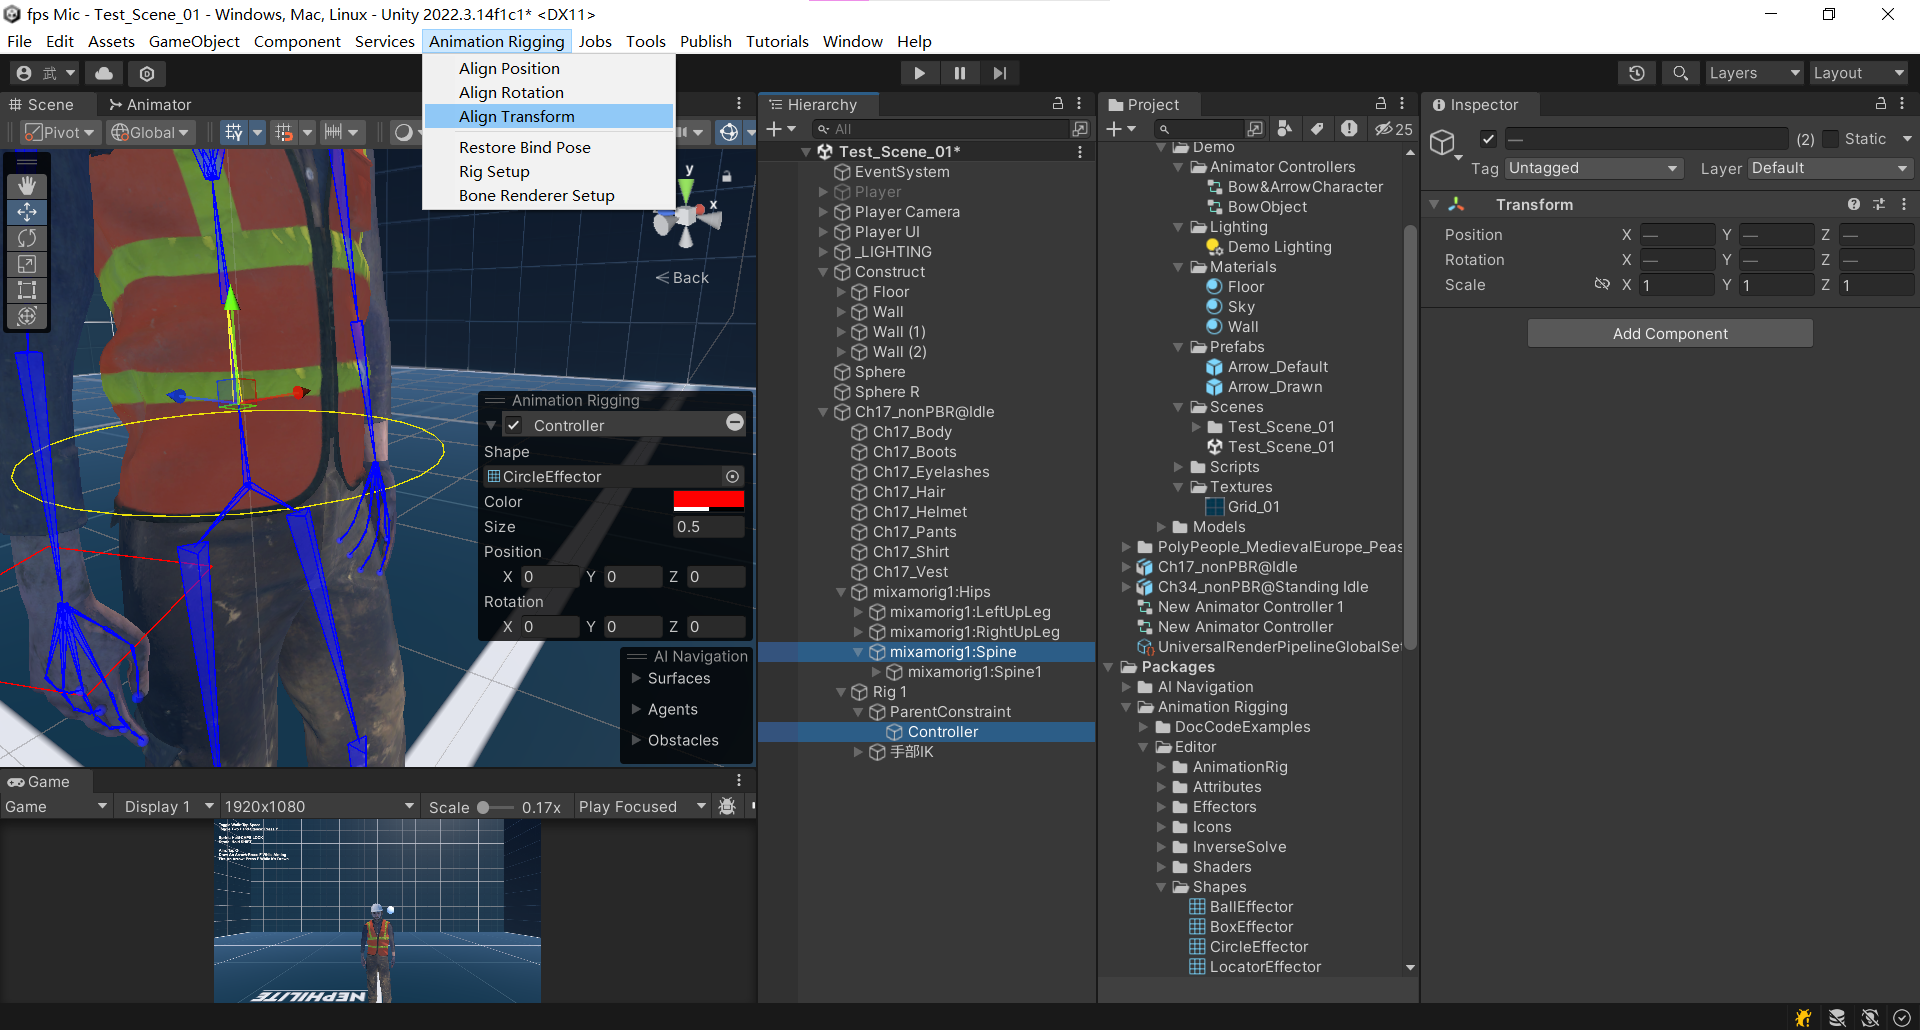This screenshot has width=1920, height=1030.
Task: Open the GameObject menu
Action: (194, 41)
